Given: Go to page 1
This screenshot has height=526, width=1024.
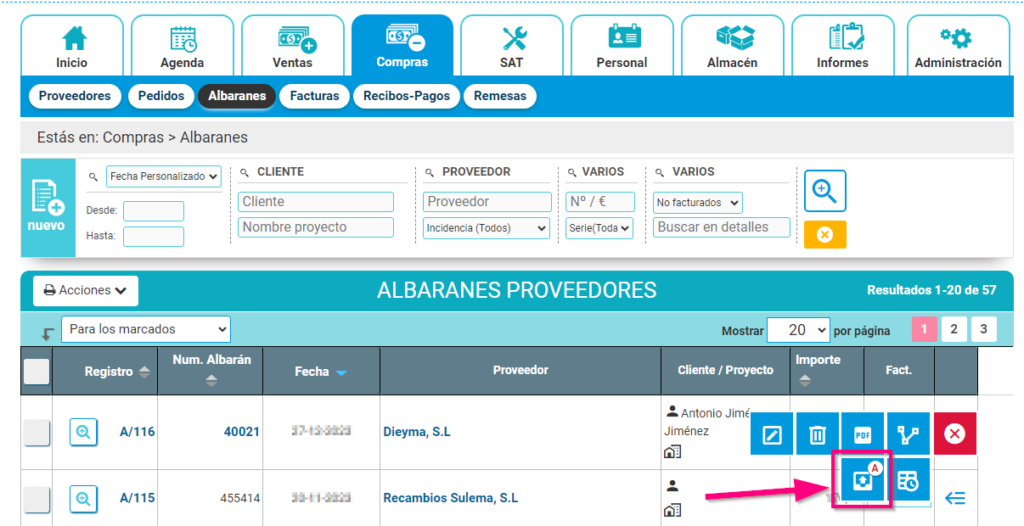Looking at the screenshot, I should 925,330.
